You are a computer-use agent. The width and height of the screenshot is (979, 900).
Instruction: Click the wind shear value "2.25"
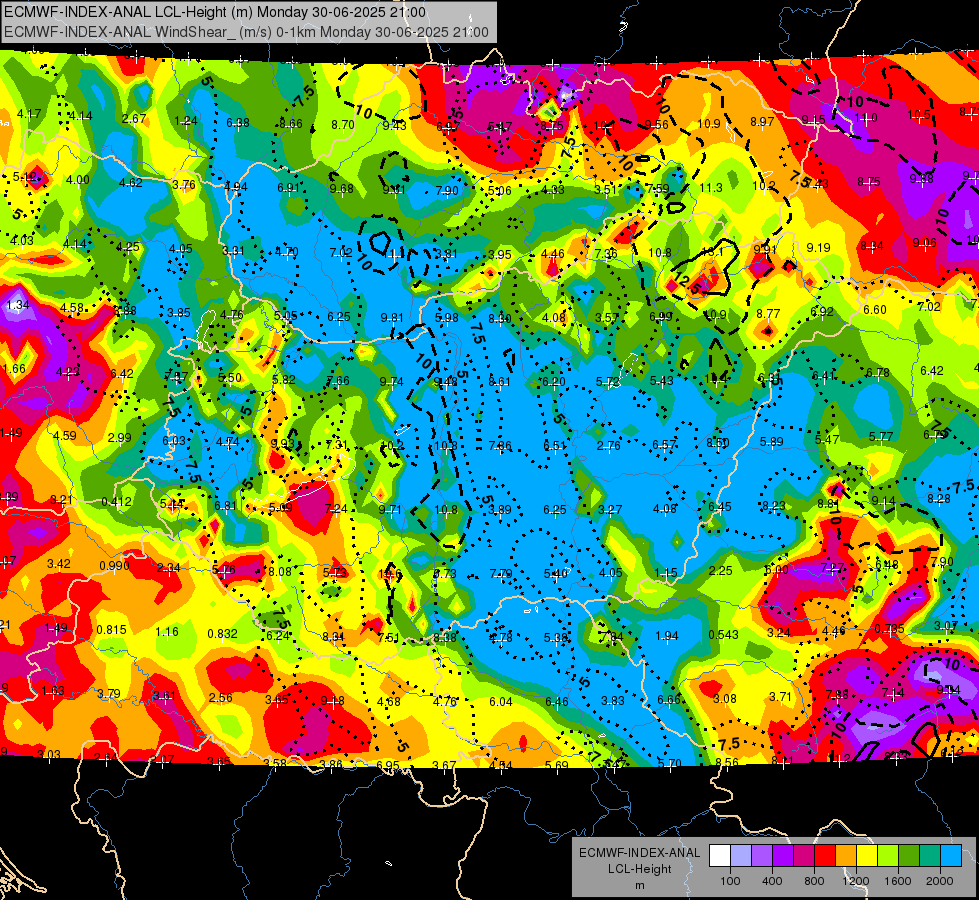point(721,570)
